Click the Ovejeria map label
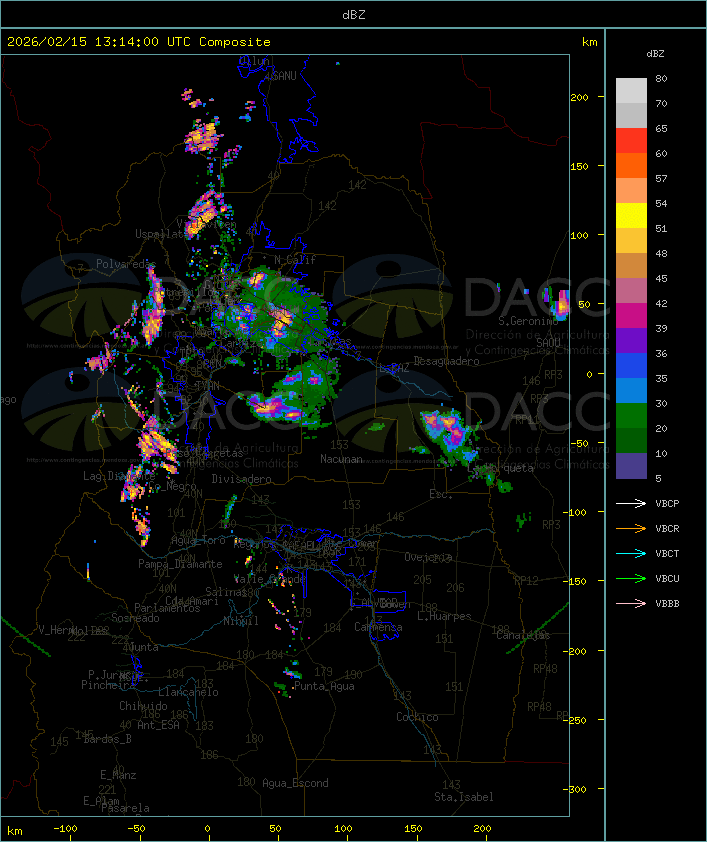The width and height of the screenshot is (707, 842). tap(428, 557)
